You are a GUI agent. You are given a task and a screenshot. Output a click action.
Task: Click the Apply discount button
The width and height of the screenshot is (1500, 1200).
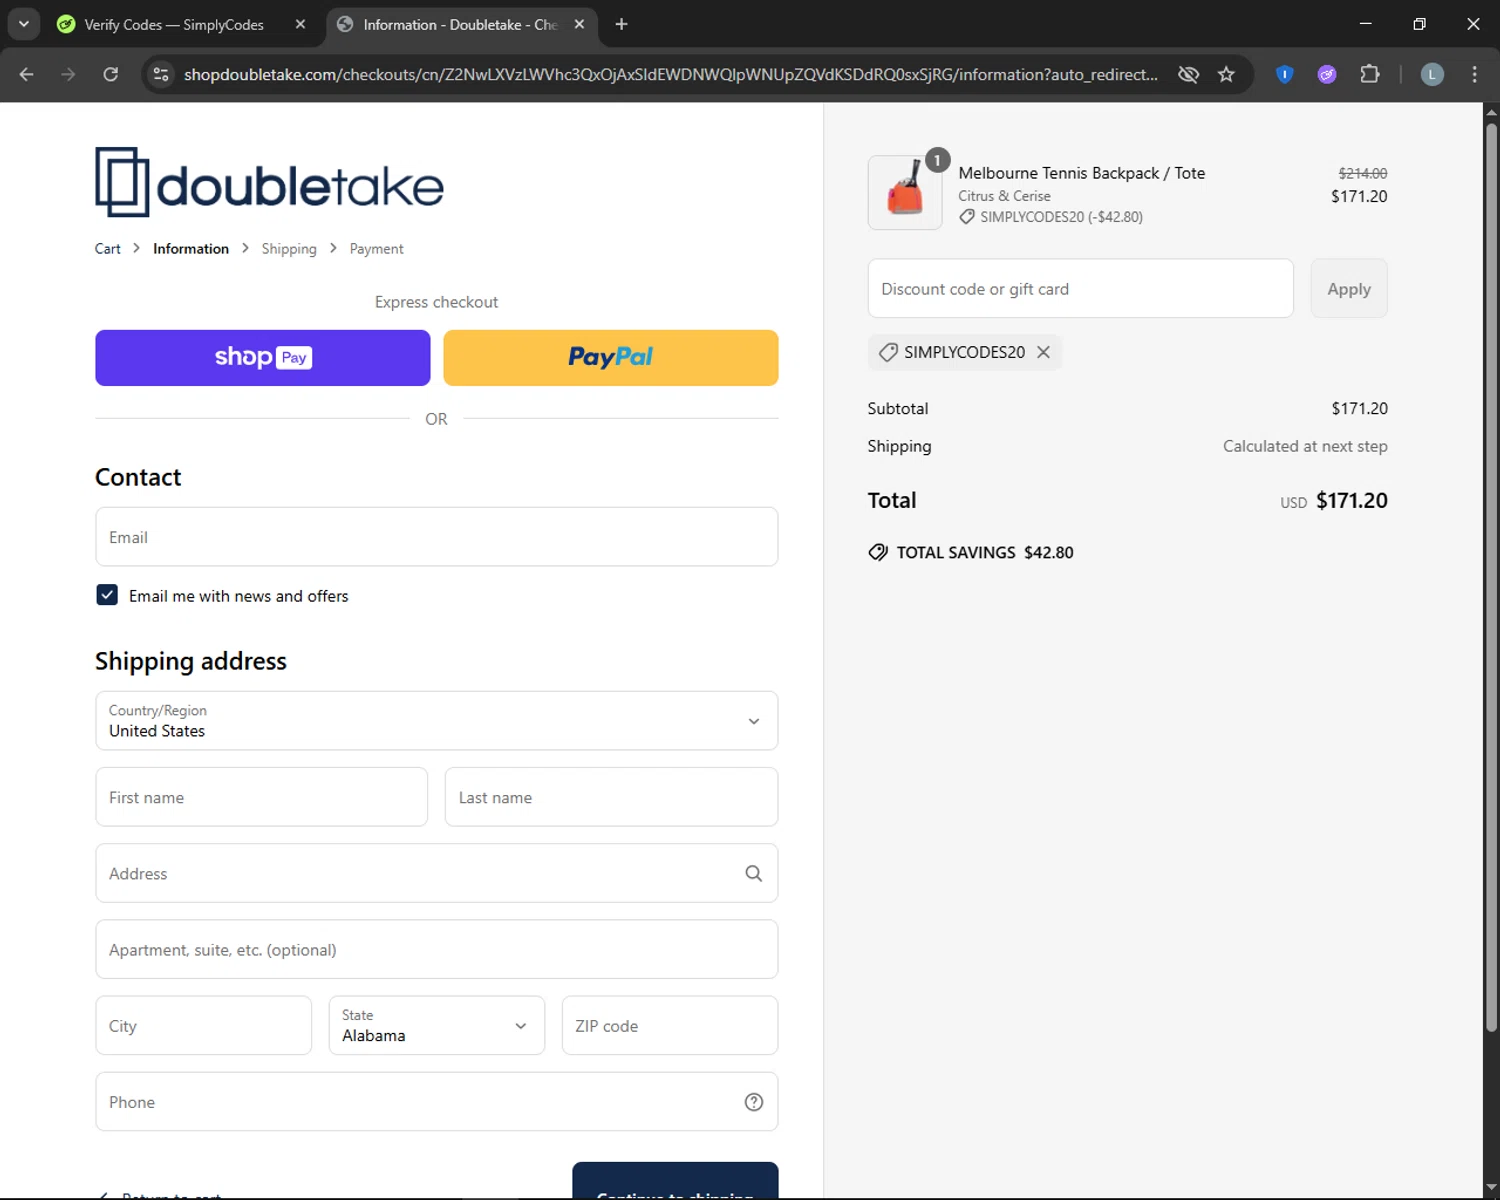1349,289
